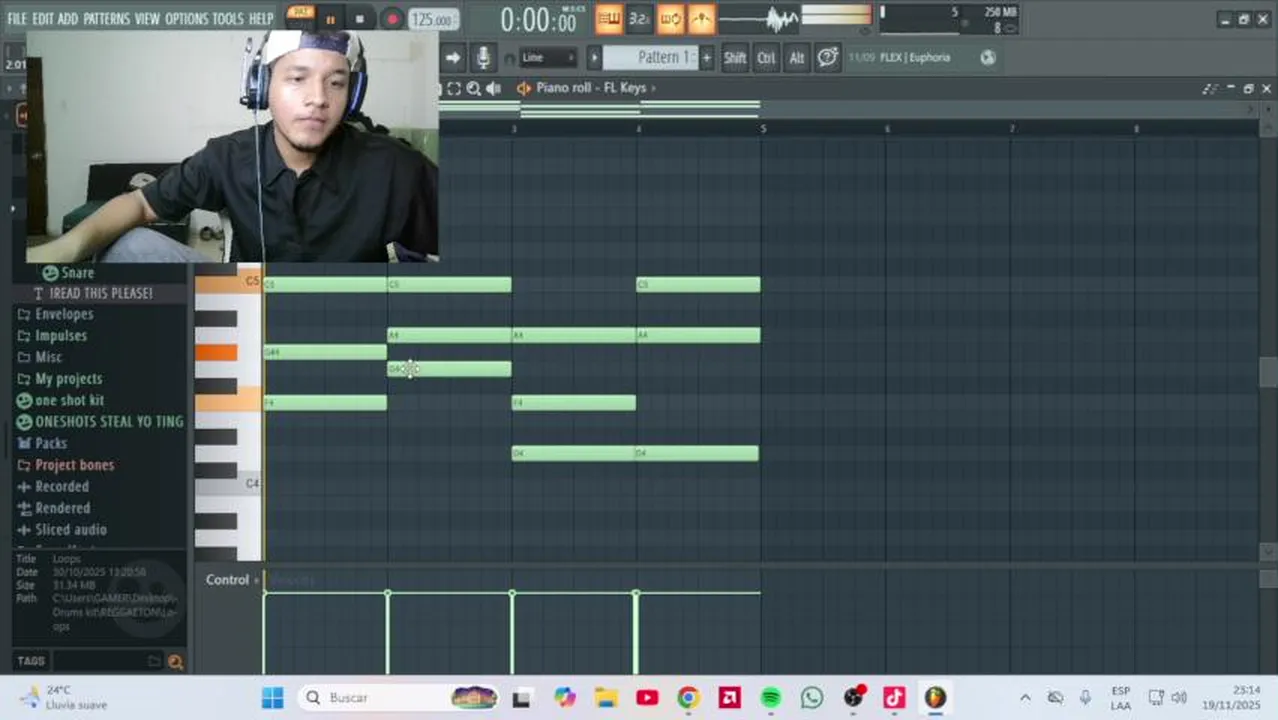Toggle the Ctrl modifier button

(x=766, y=58)
